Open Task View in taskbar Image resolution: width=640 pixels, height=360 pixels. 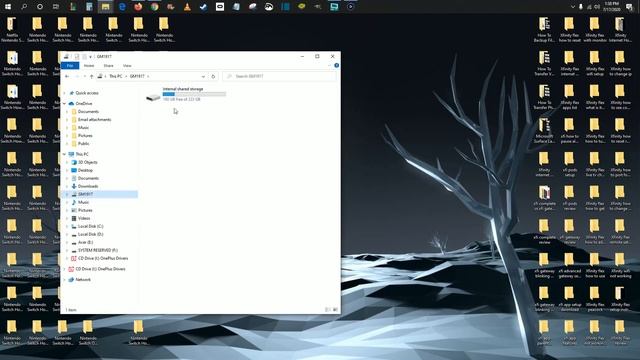(56, 7)
